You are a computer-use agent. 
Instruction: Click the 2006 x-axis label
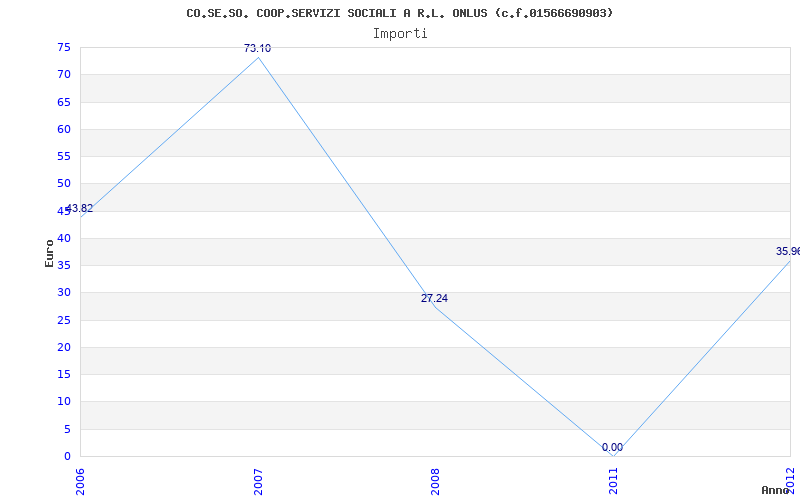[x=81, y=481]
